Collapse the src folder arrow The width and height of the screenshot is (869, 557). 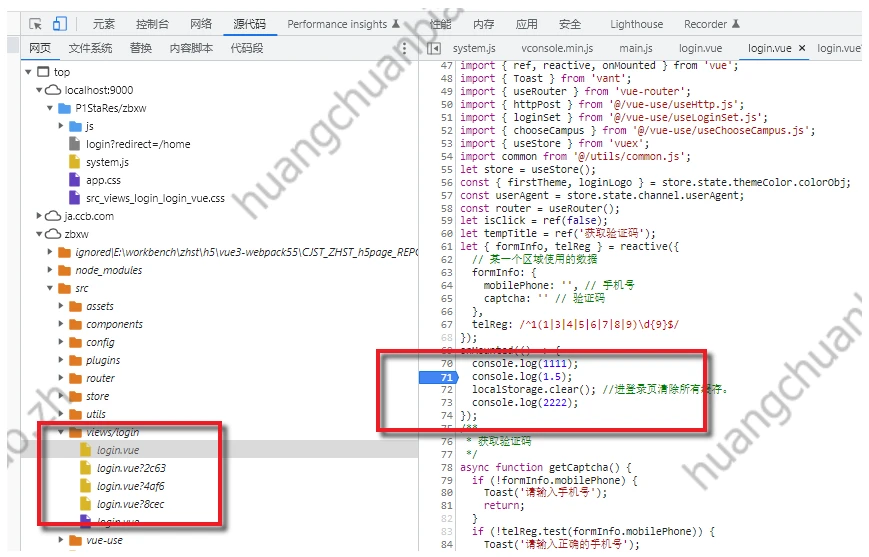click(x=50, y=288)
